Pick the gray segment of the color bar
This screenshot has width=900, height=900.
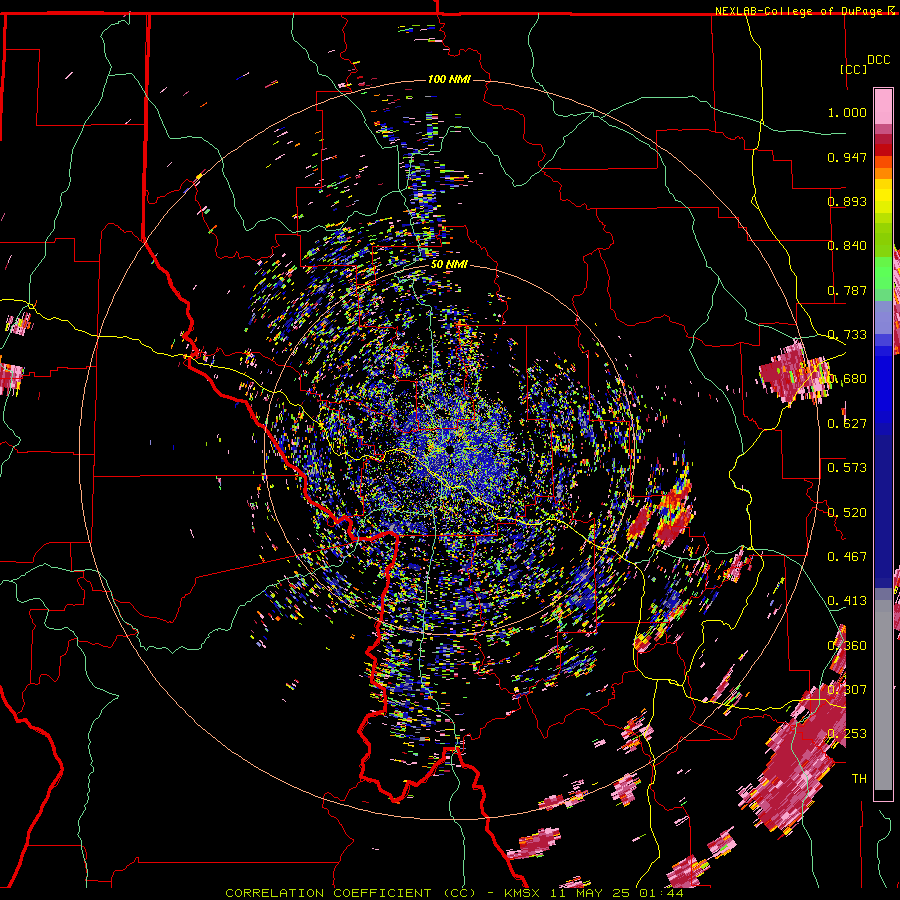point(883,695)
